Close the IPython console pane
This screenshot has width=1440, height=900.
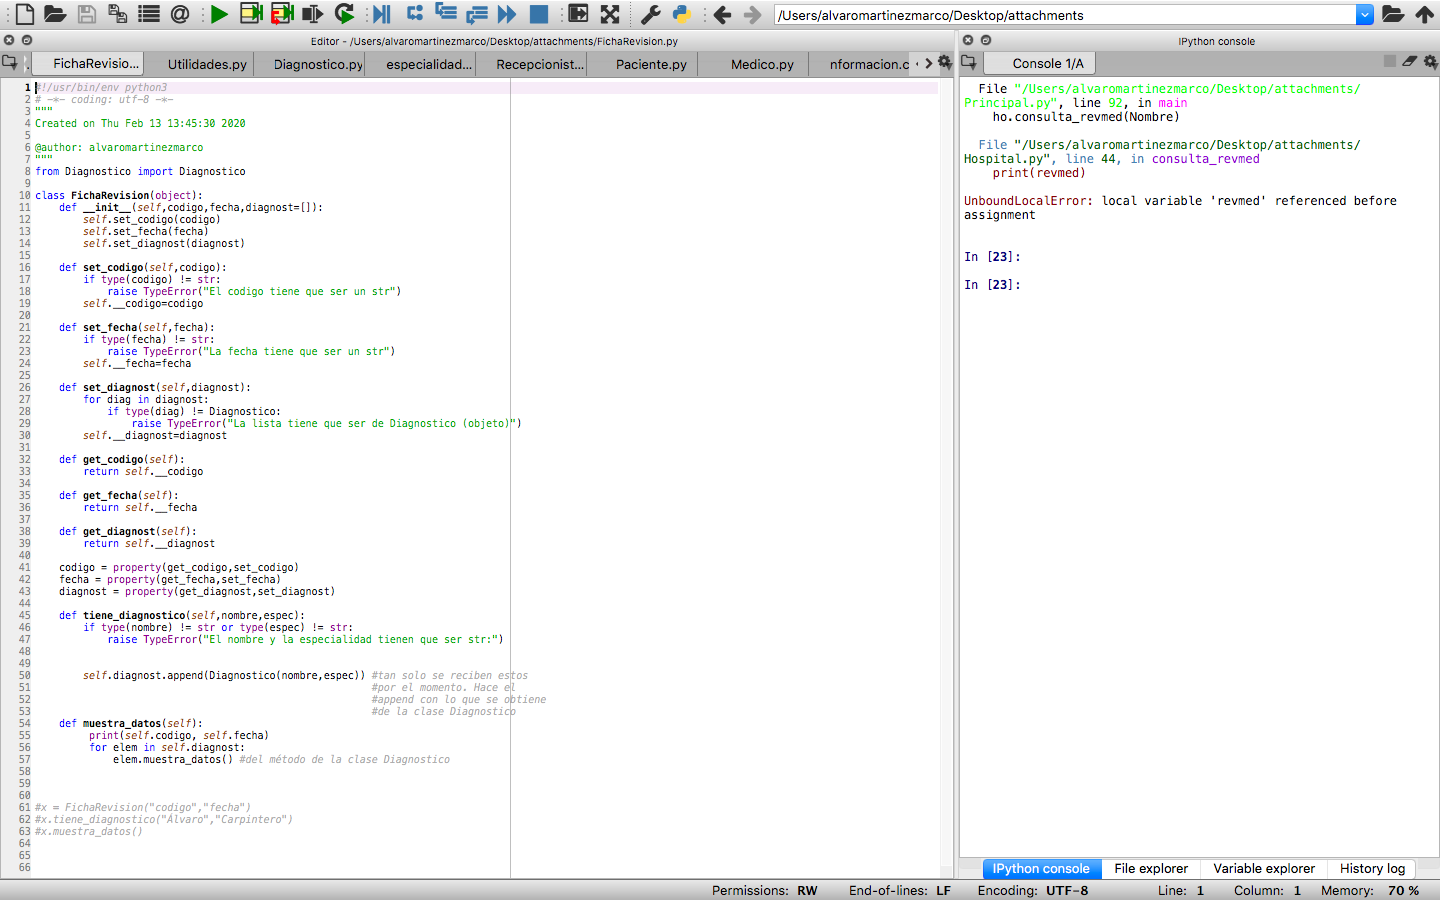point(968,40)
